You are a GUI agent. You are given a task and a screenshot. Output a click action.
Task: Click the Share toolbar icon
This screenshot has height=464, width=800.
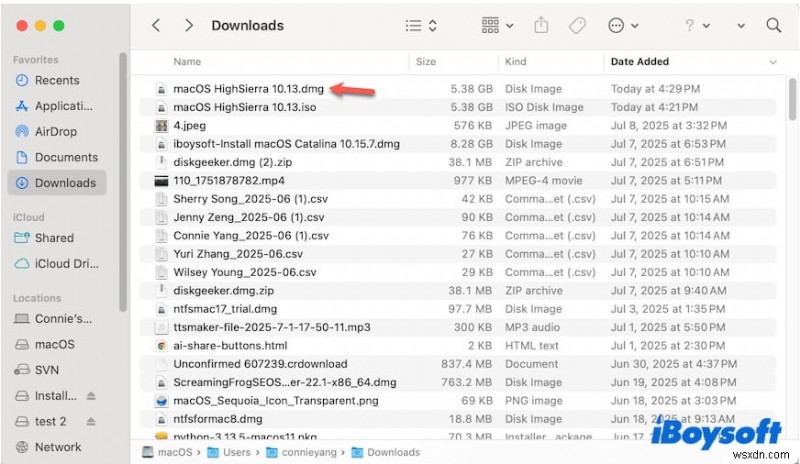pyautogui.click(x=541, y=25)
